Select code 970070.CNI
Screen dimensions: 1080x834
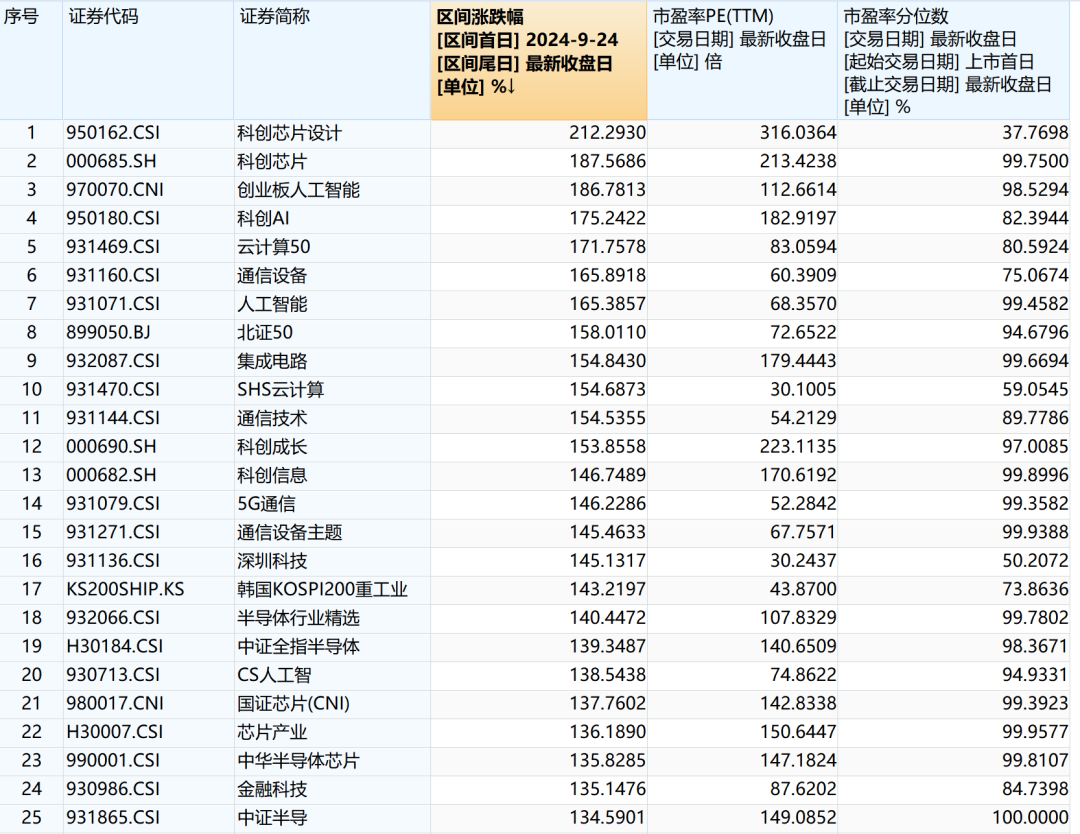click(x=115, y=190)
